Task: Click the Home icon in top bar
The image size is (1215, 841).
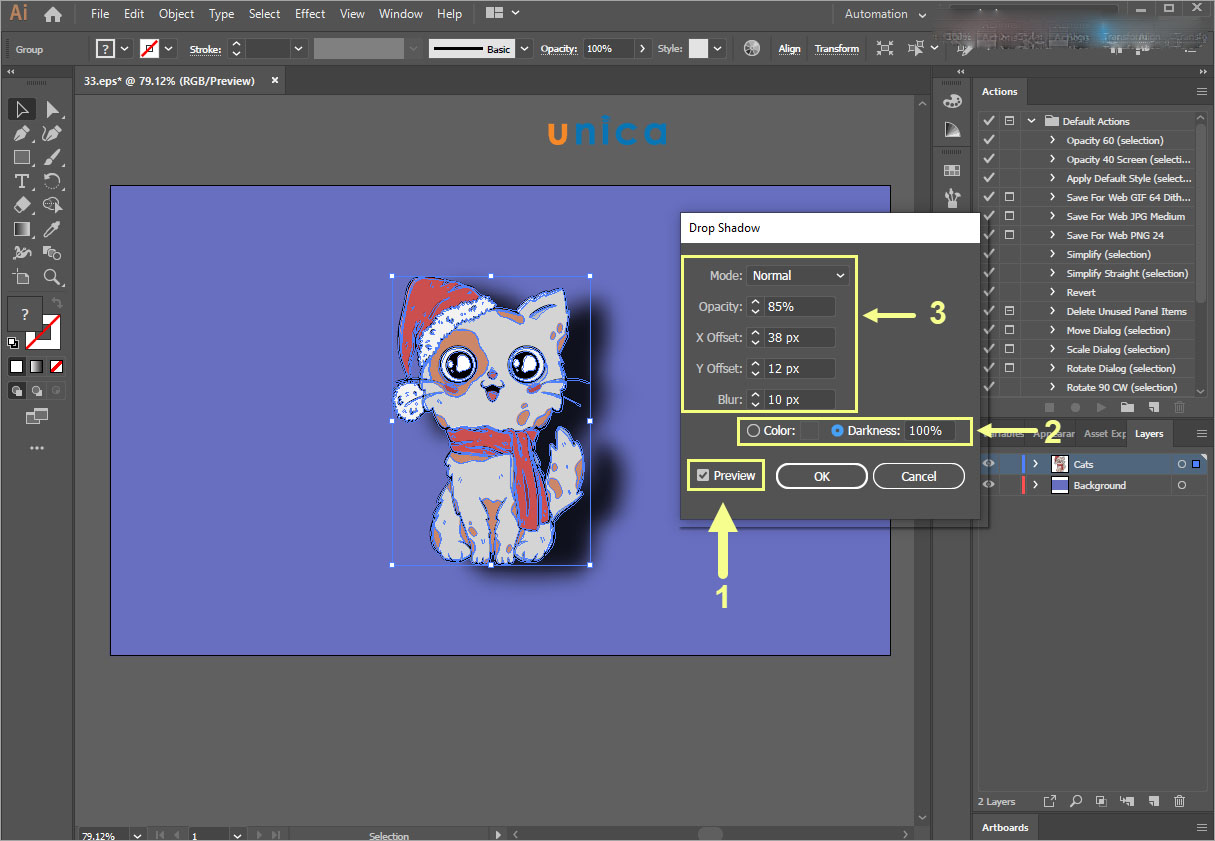Action: [x=53, y=14]
